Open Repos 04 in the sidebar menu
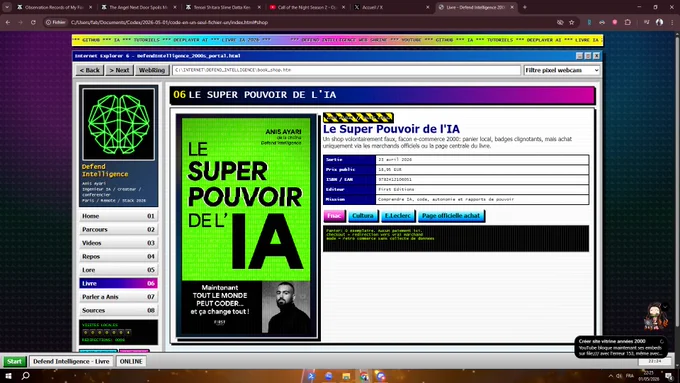Screen dimensions: 680x383 coord(118,256)
